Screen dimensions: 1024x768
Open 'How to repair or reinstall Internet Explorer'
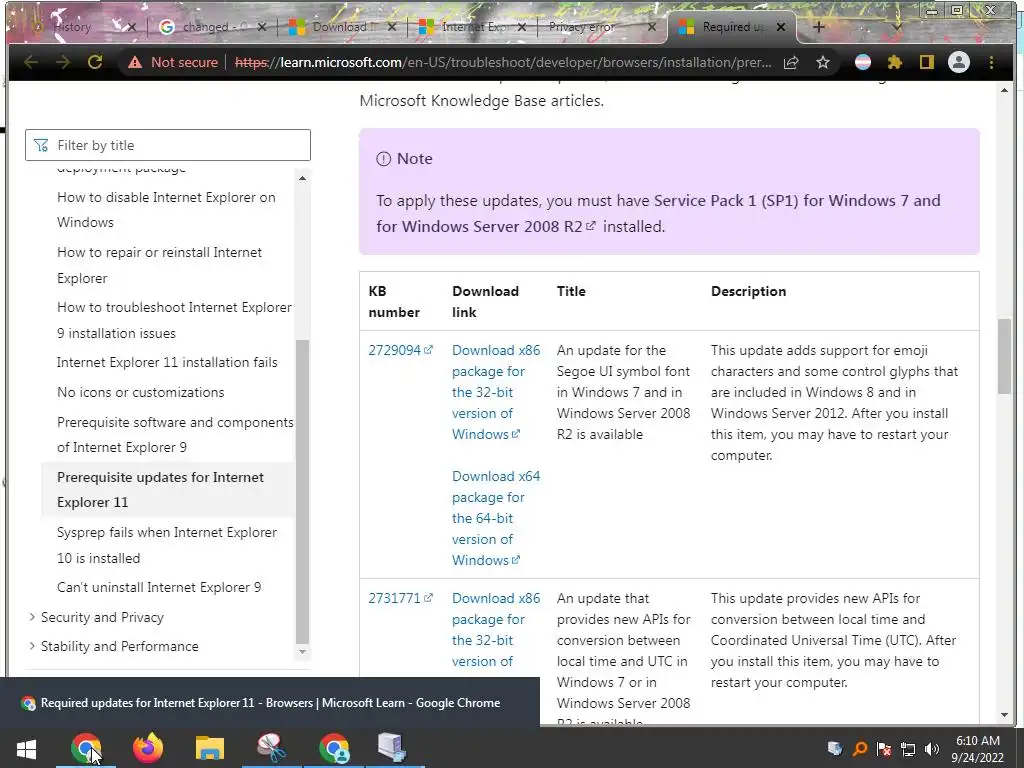pyautogui.click(x=159, y=264)
